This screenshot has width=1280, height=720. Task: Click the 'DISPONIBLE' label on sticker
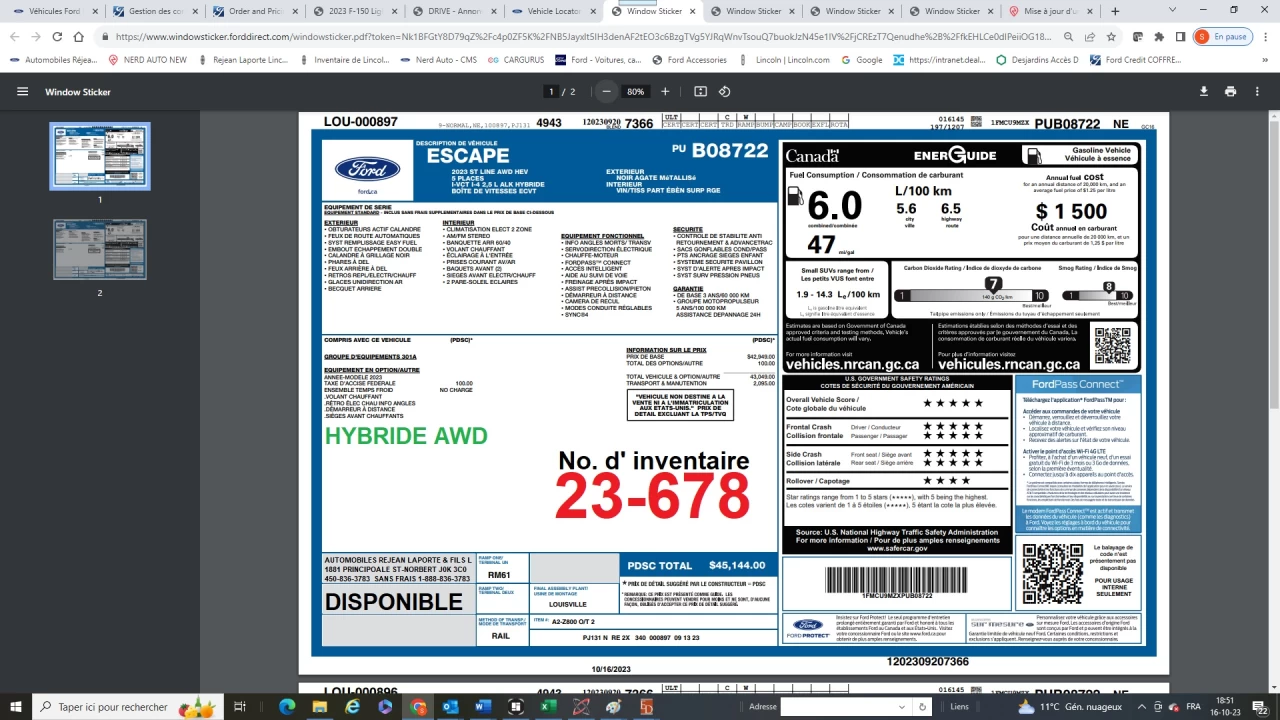pyautogui.click(x=394, y=602)
